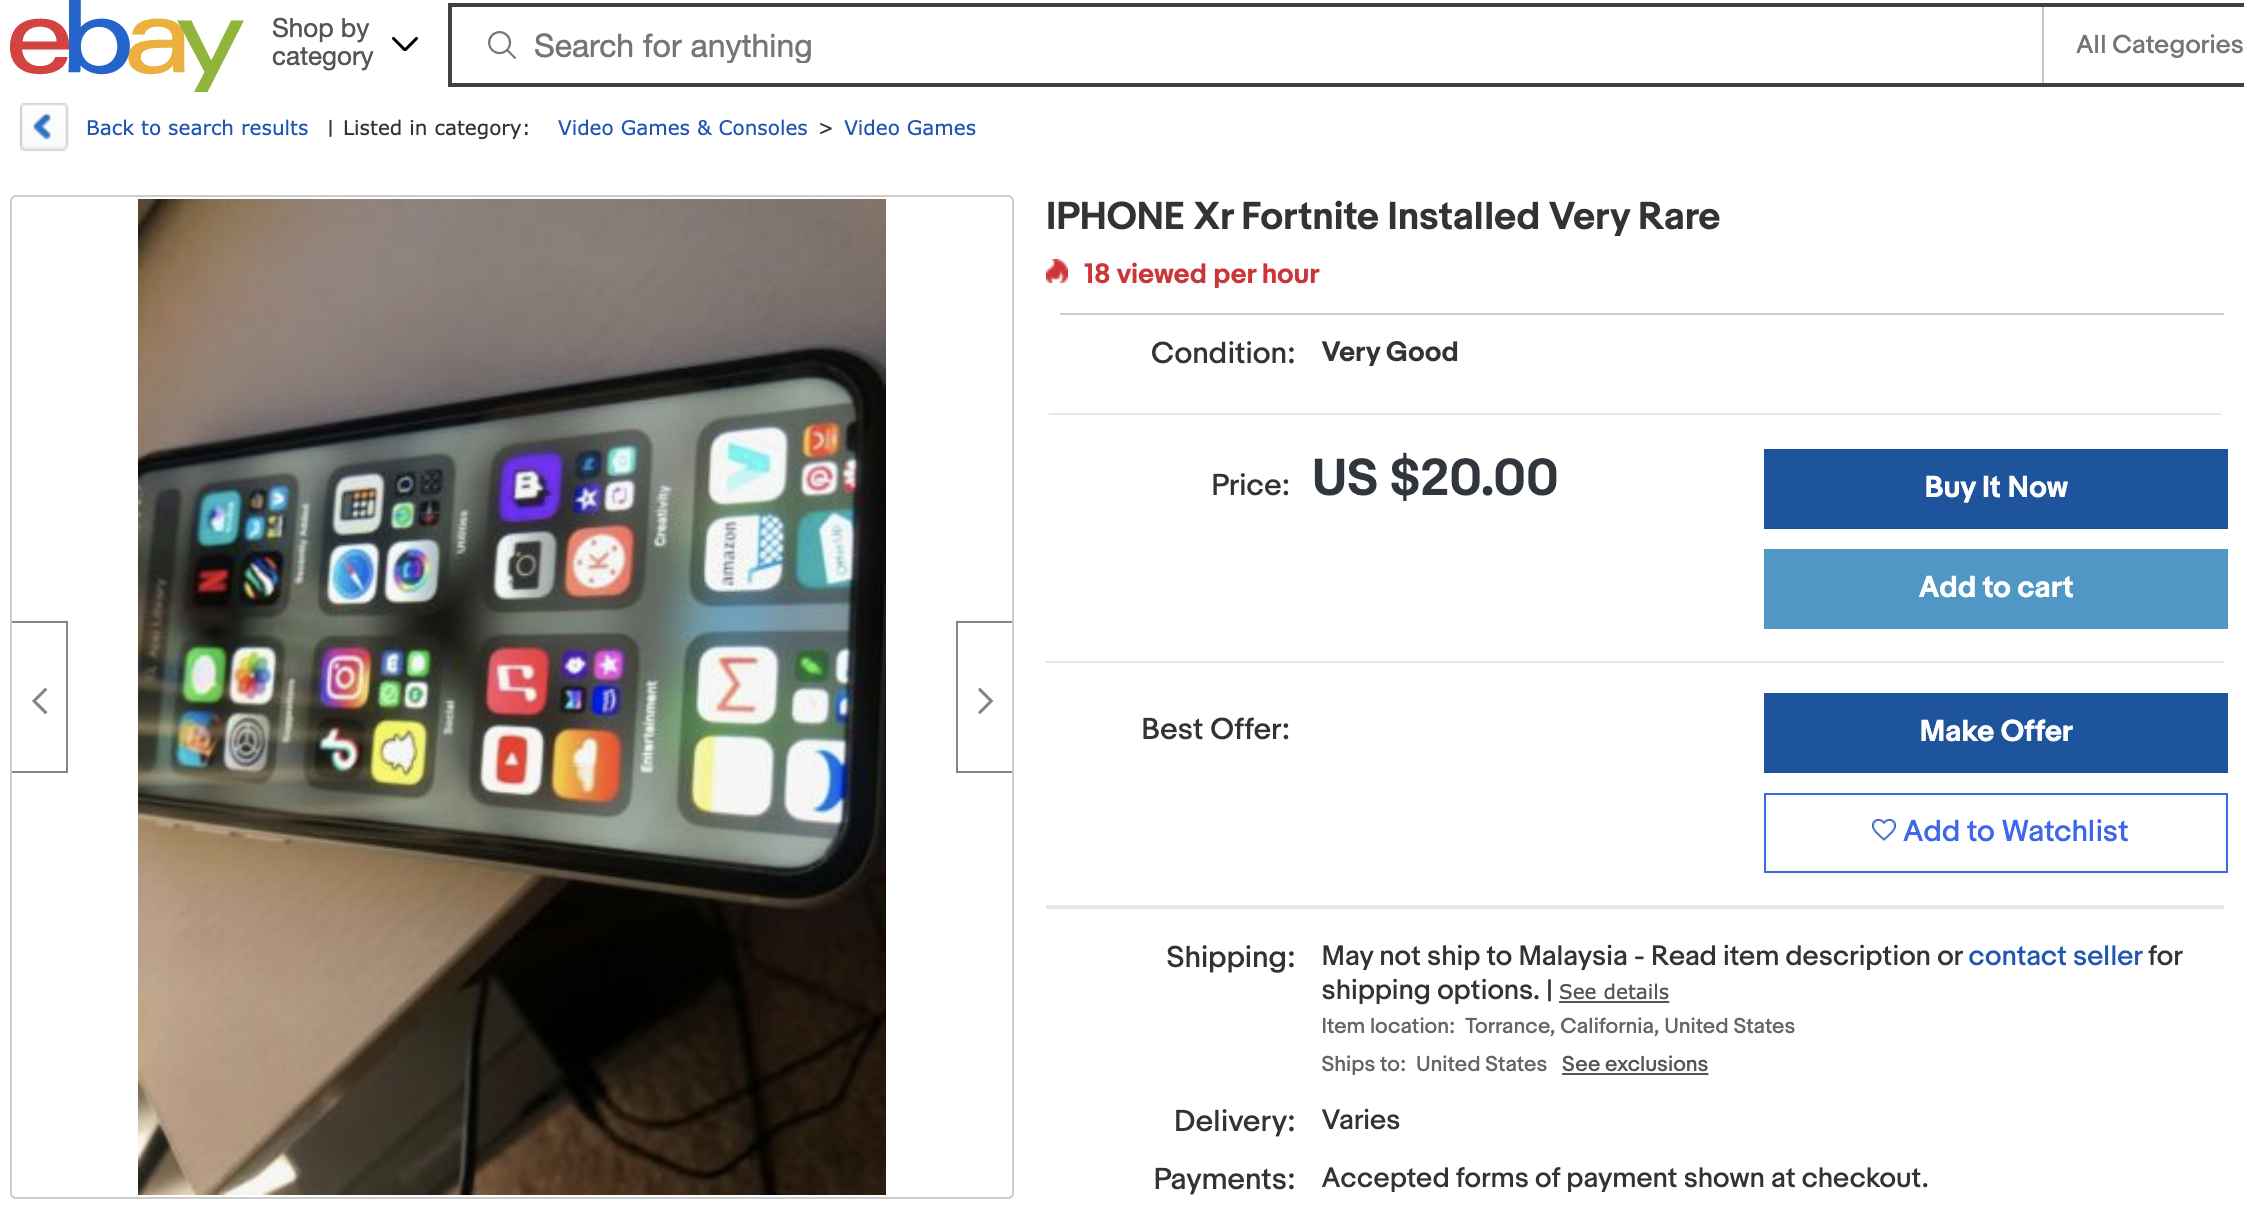2244x1217 pixels.
Task: Click the search magnifier icon
Action: click(x=501, y=45)
